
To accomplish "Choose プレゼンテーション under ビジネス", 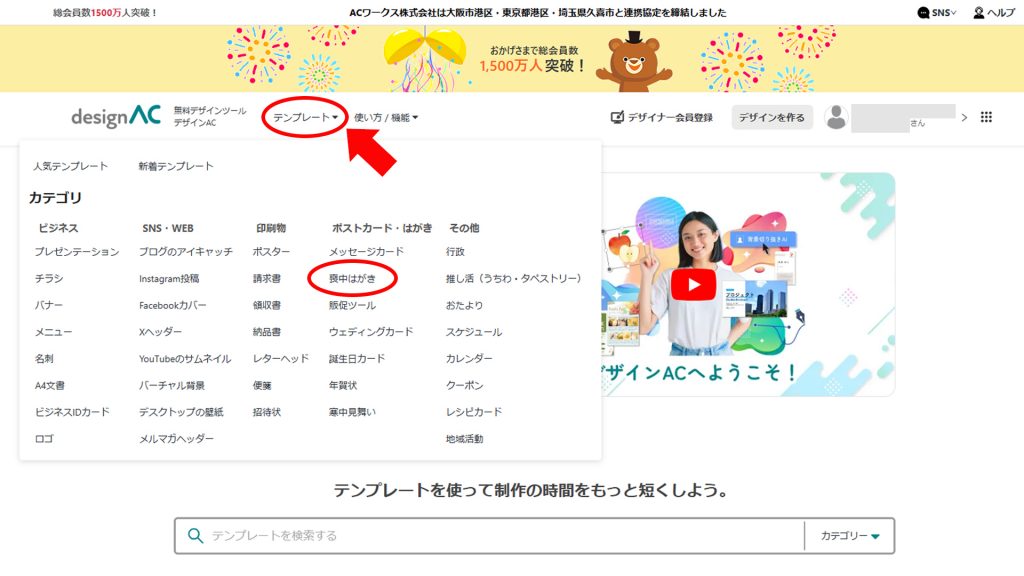I will [x=77, y=252].
